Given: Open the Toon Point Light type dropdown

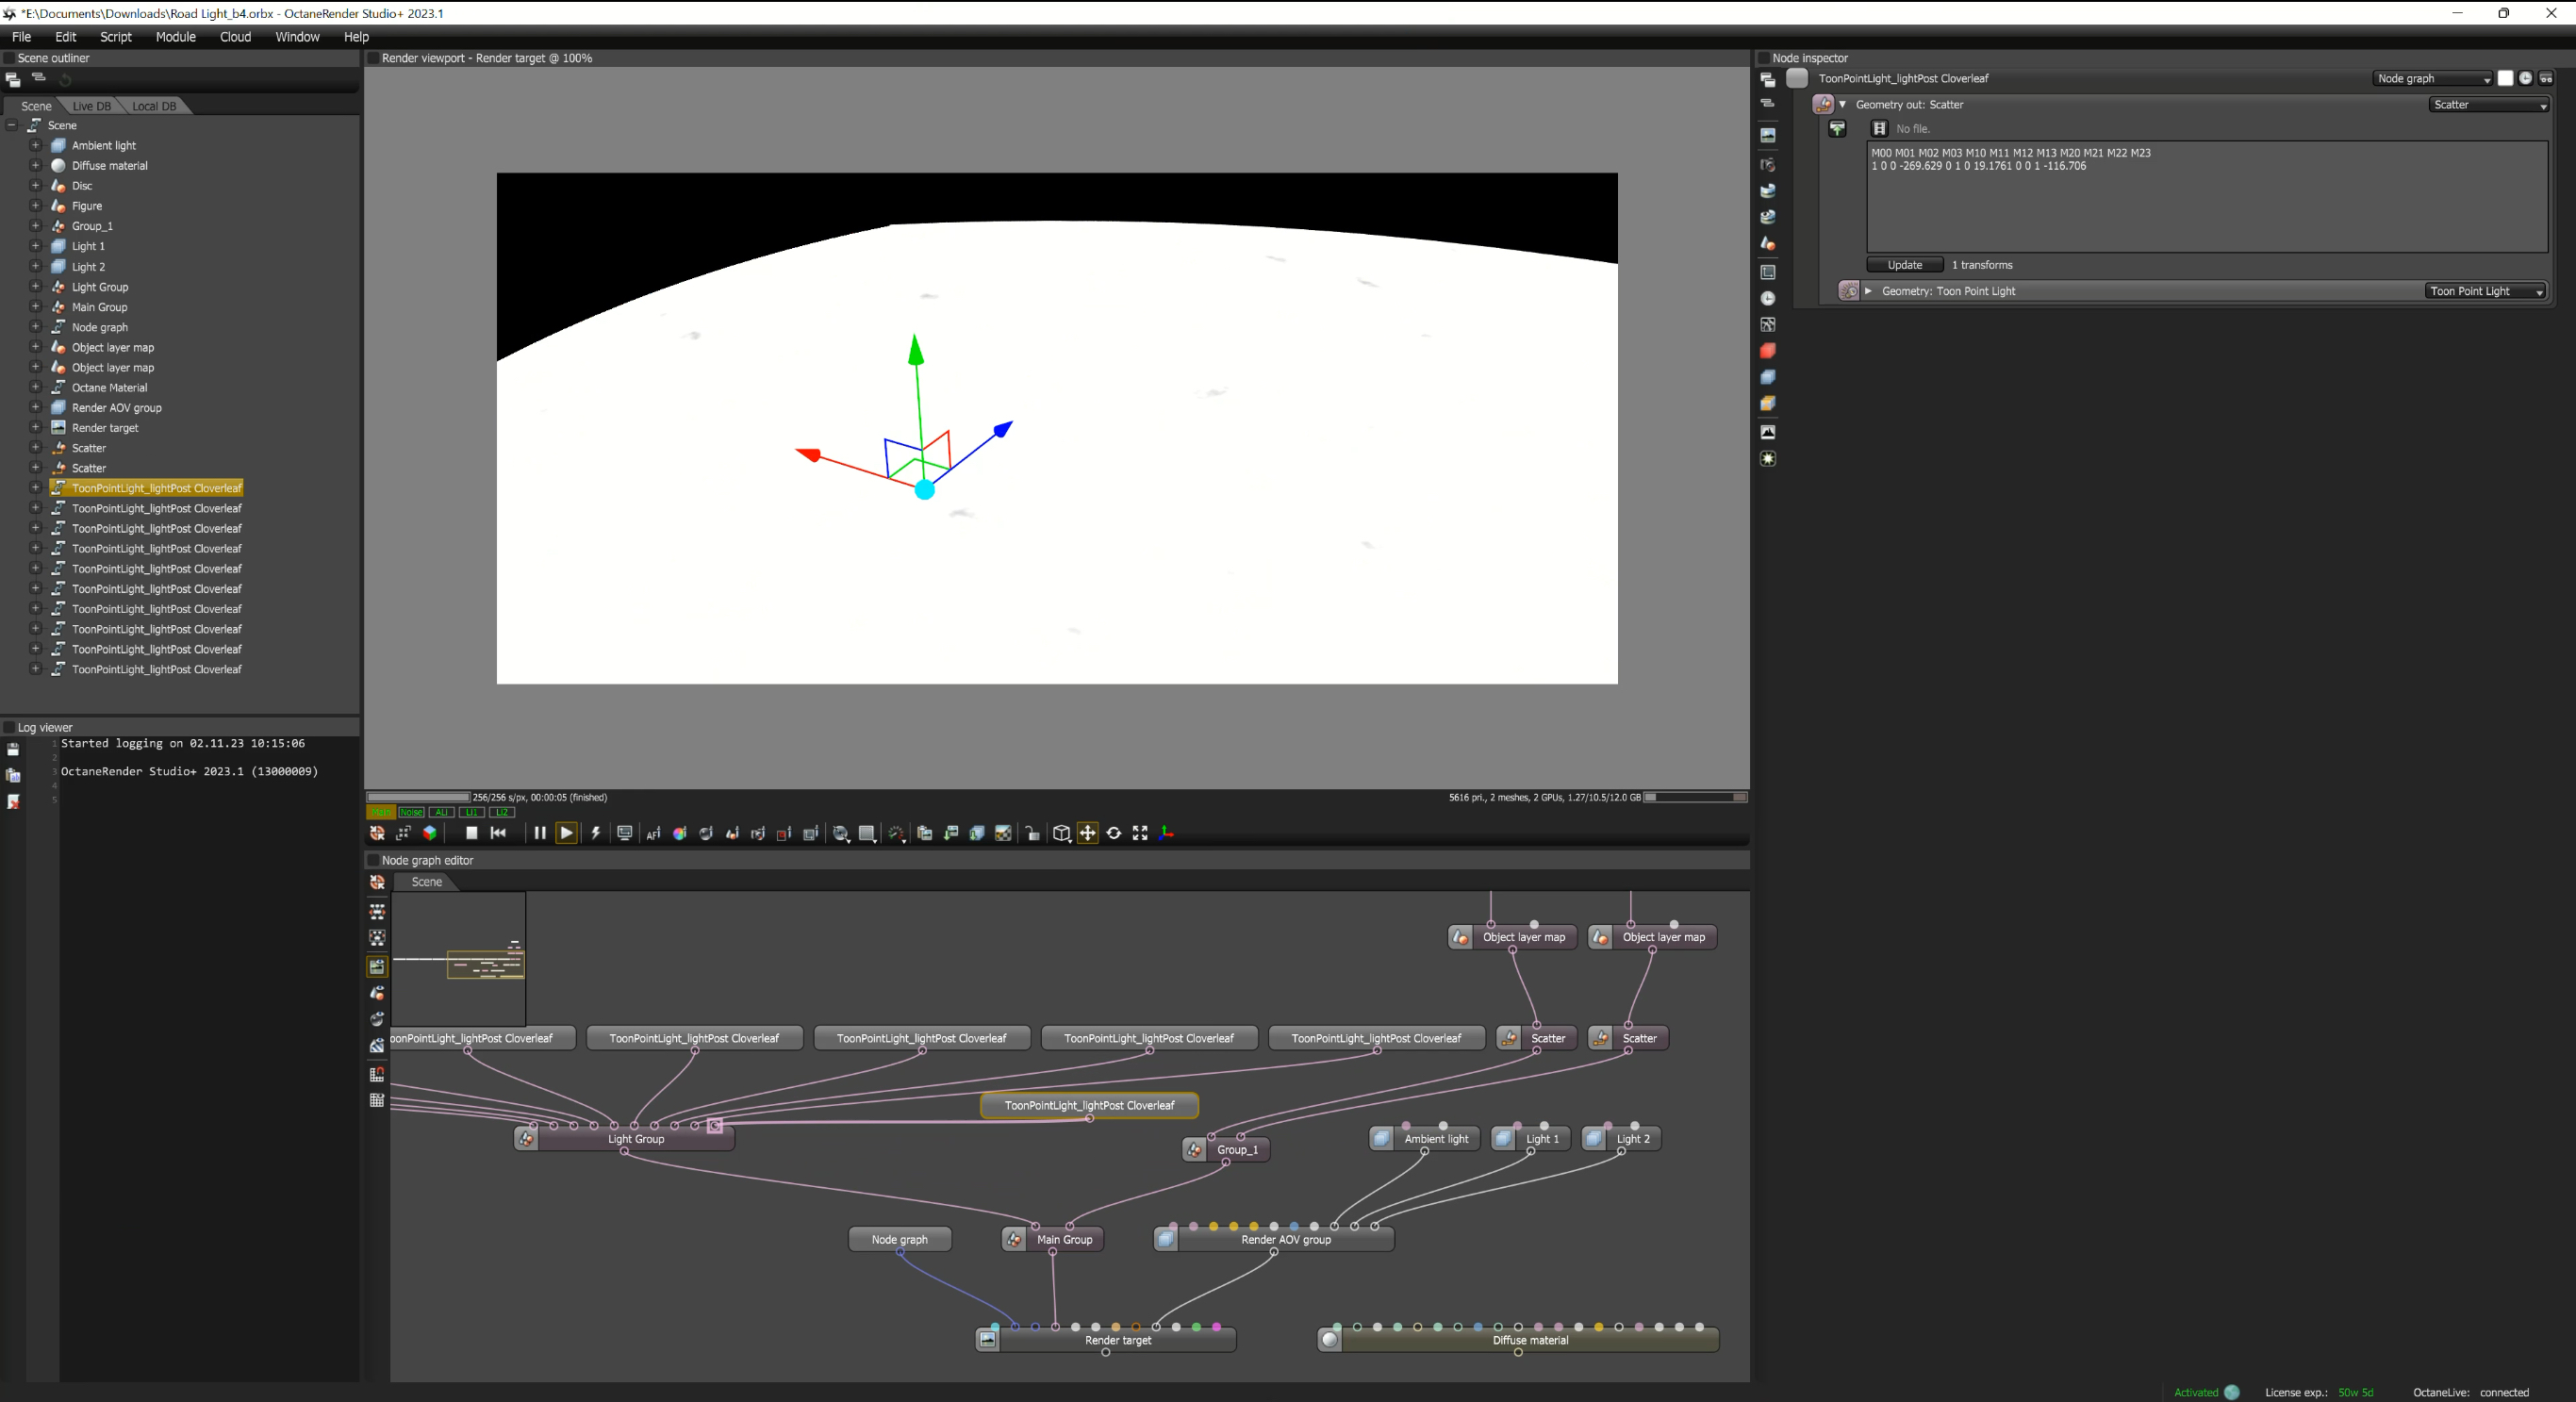Looking at the screenshot, I should [x=2485, y=291].
